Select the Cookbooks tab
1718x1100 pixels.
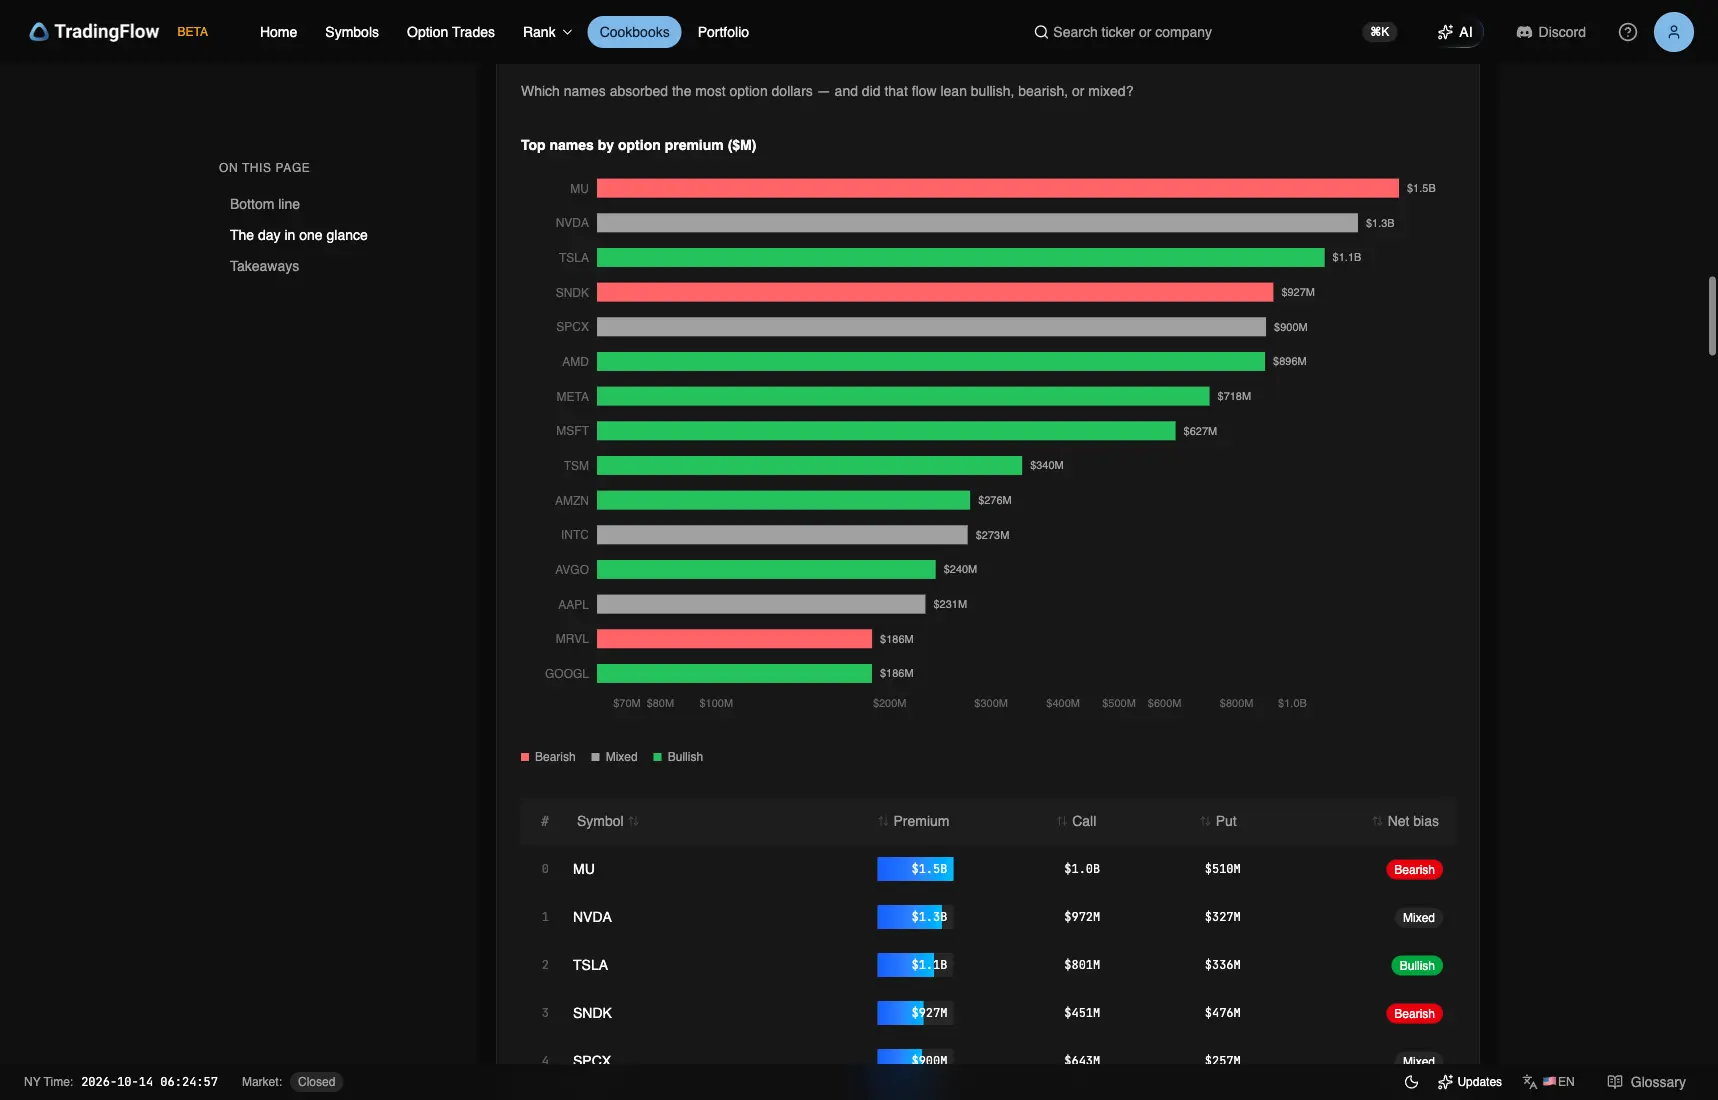click(x=634, y=32)
